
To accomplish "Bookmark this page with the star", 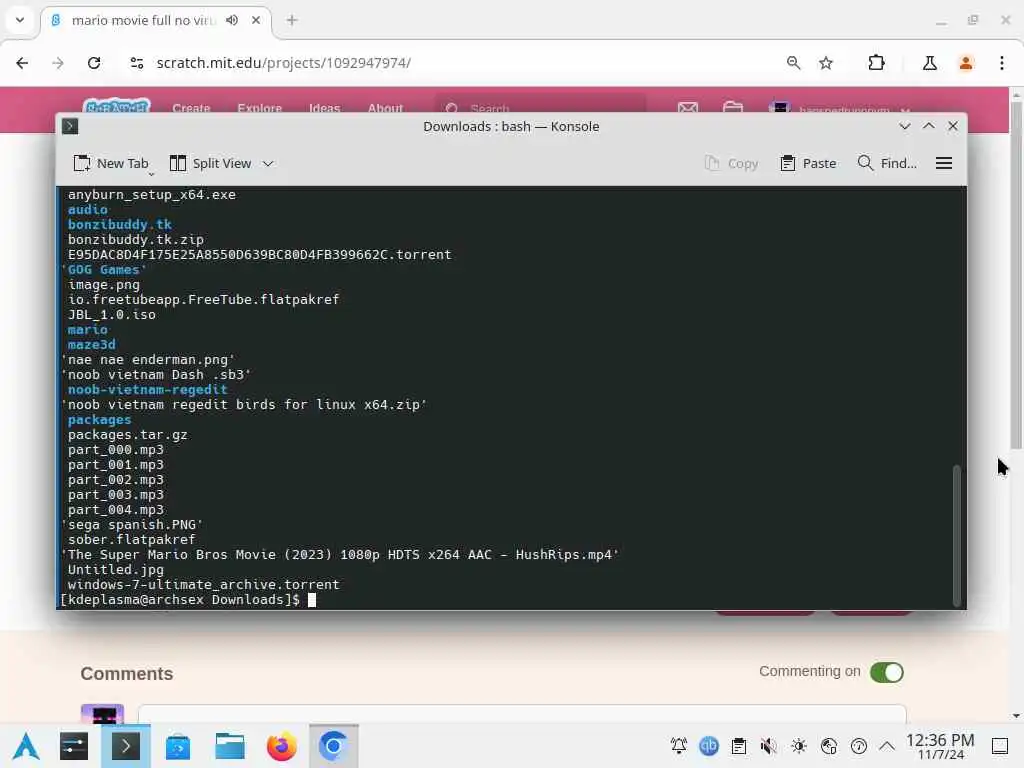I will click(x=826, y=63).
